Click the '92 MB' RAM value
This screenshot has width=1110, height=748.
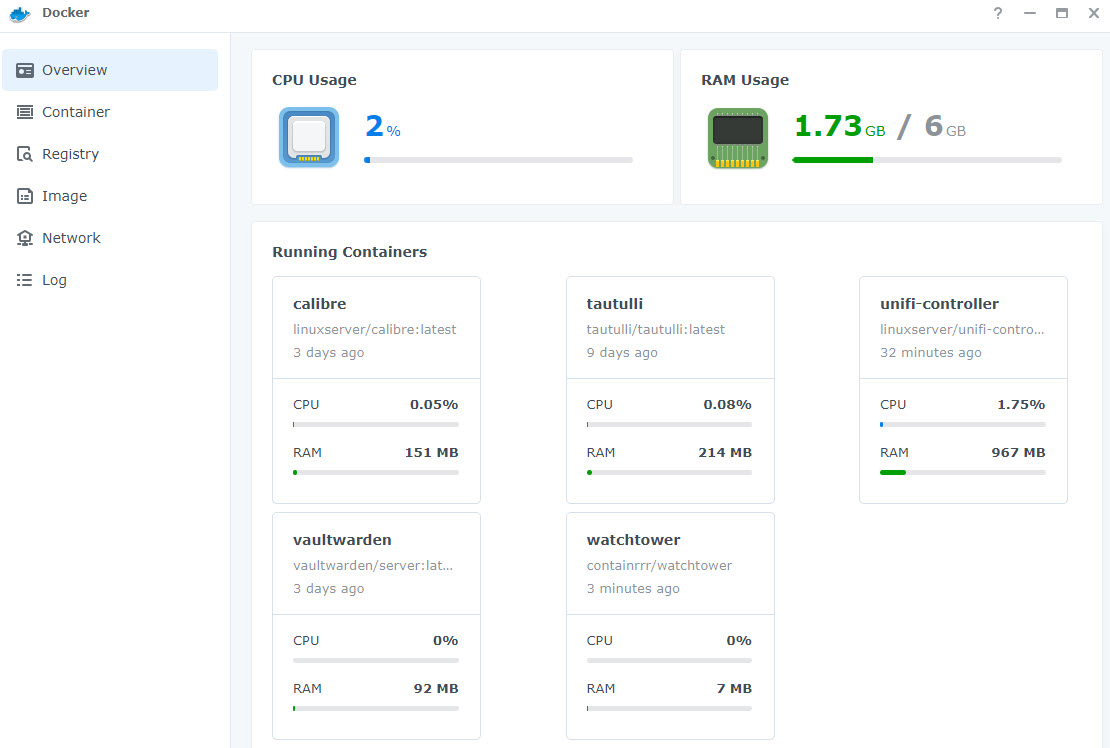[x=436, y=689]
